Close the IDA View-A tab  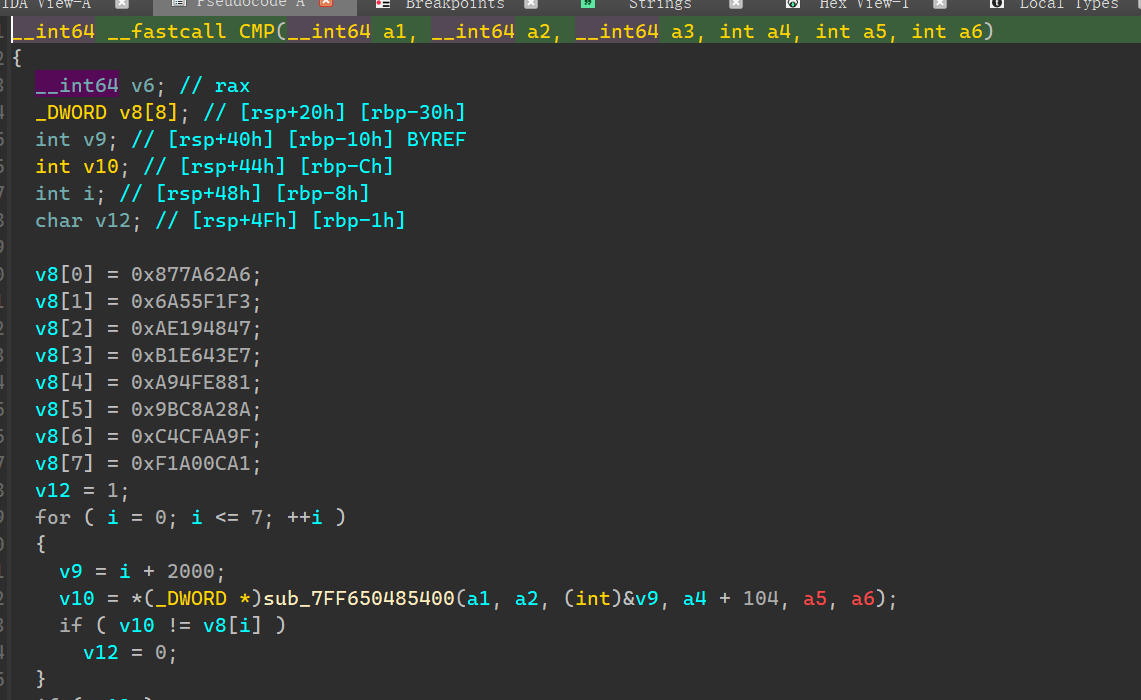pyautogui.click(x=122, y=4)
